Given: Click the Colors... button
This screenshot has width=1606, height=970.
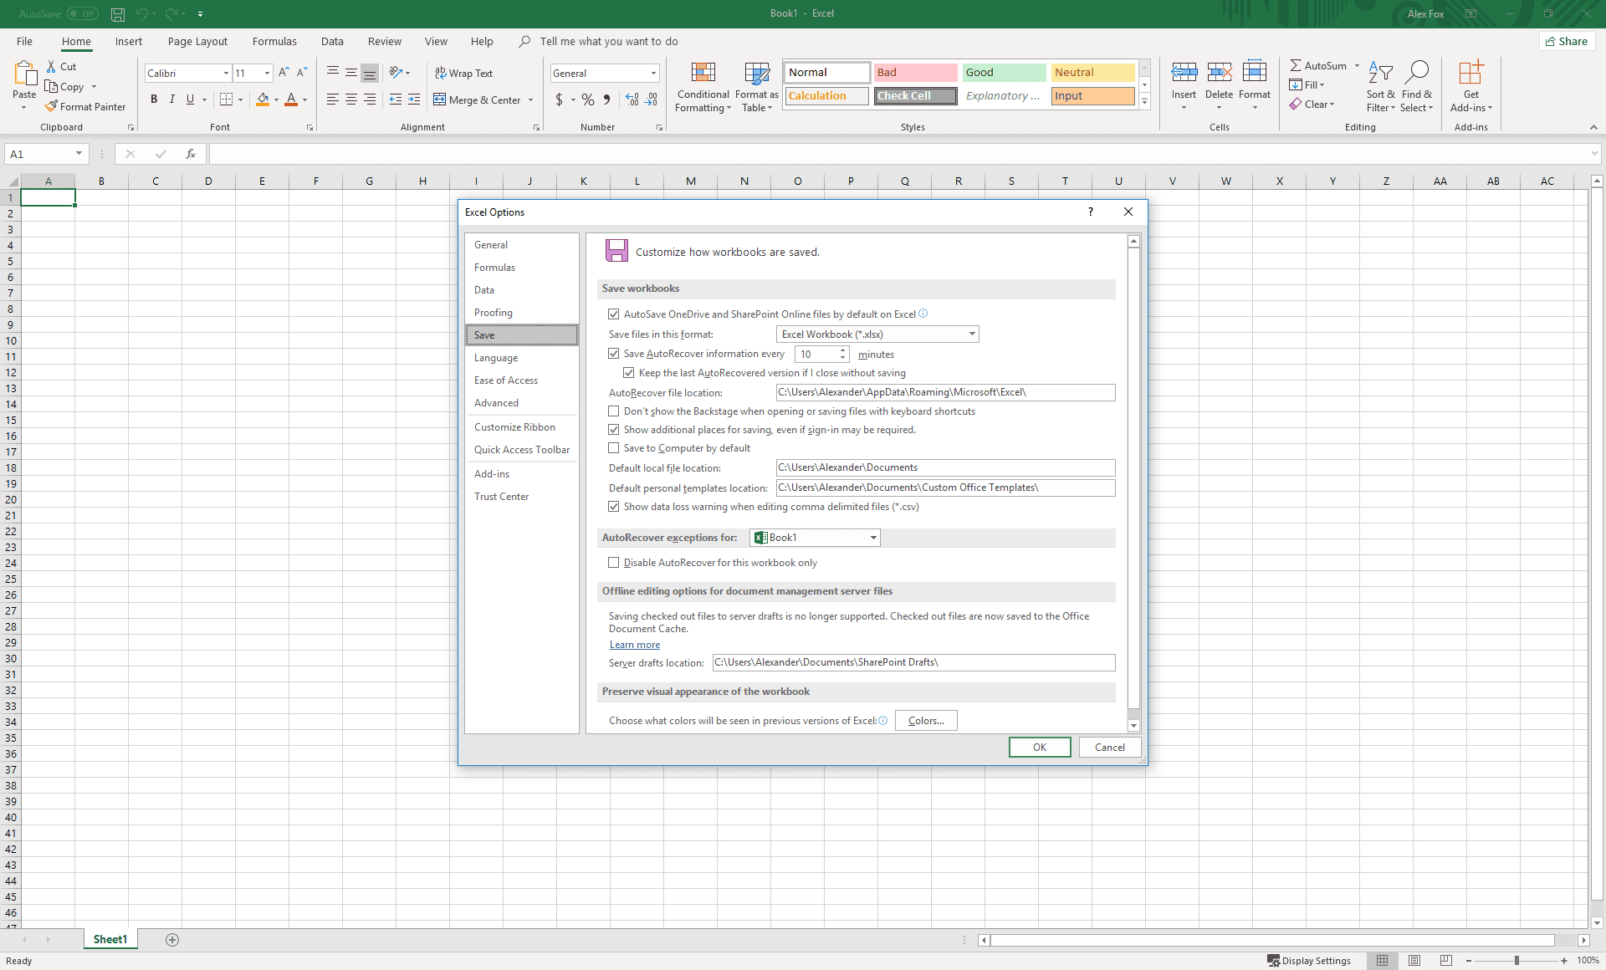Looking at the screenshot, I should [925, 721].
